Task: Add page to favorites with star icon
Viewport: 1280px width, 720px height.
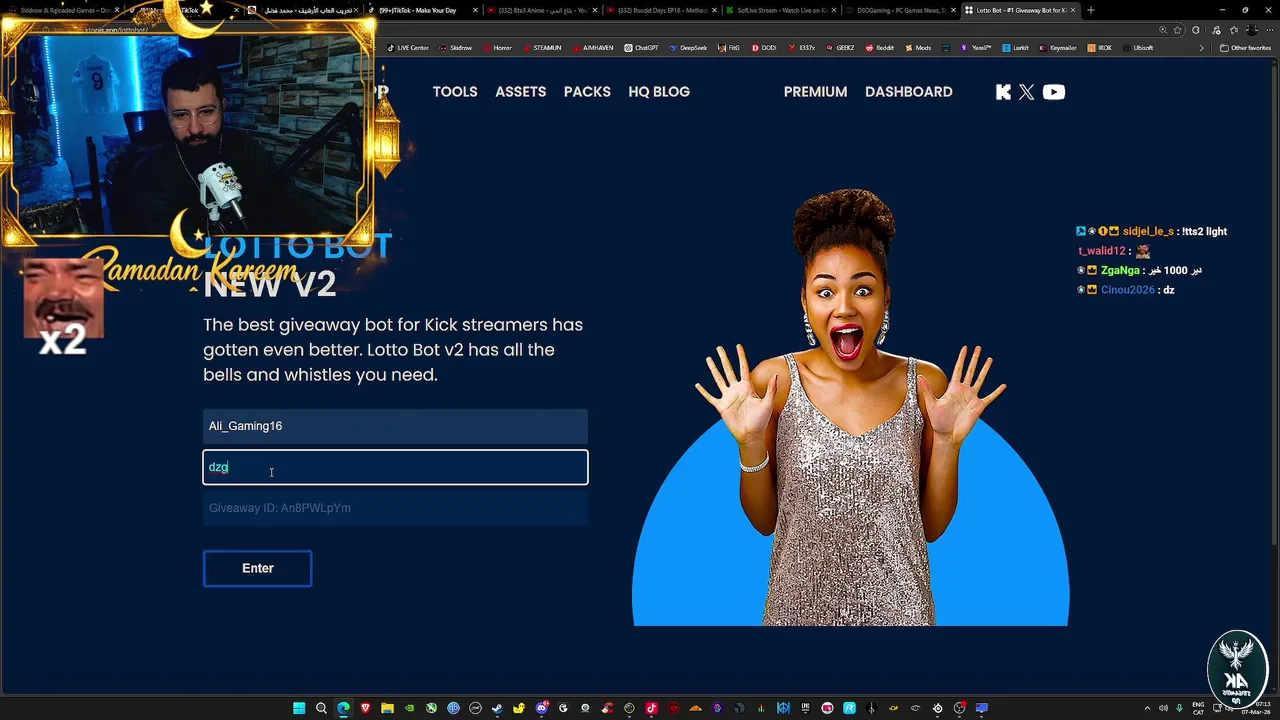Action: pos(1178,30)
